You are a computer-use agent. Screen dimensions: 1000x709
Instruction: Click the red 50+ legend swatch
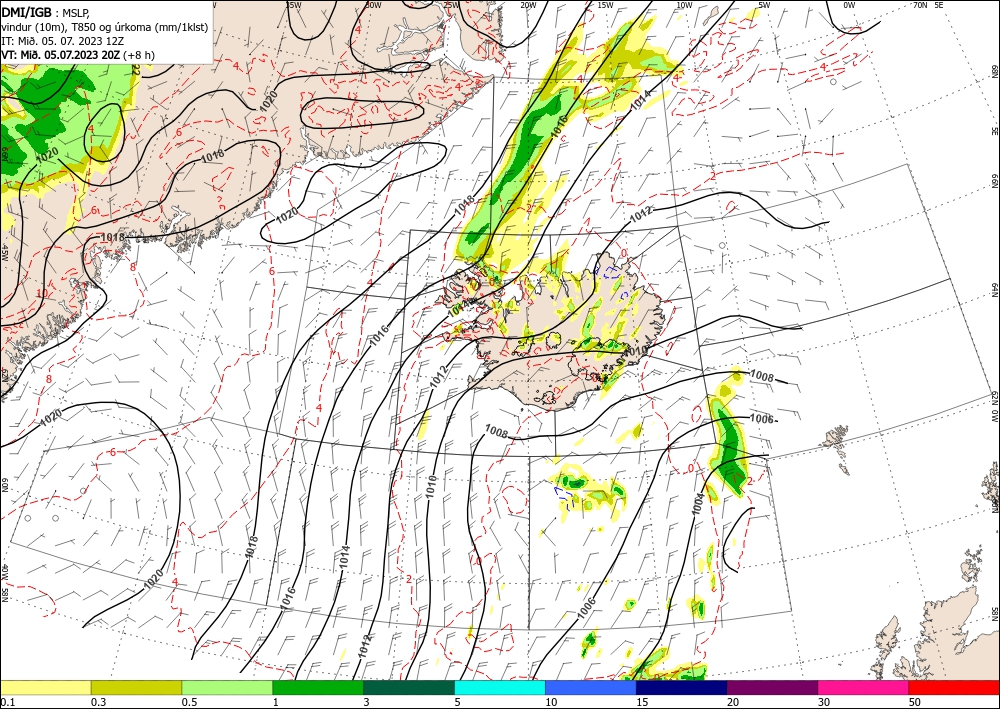click(954, 687)
